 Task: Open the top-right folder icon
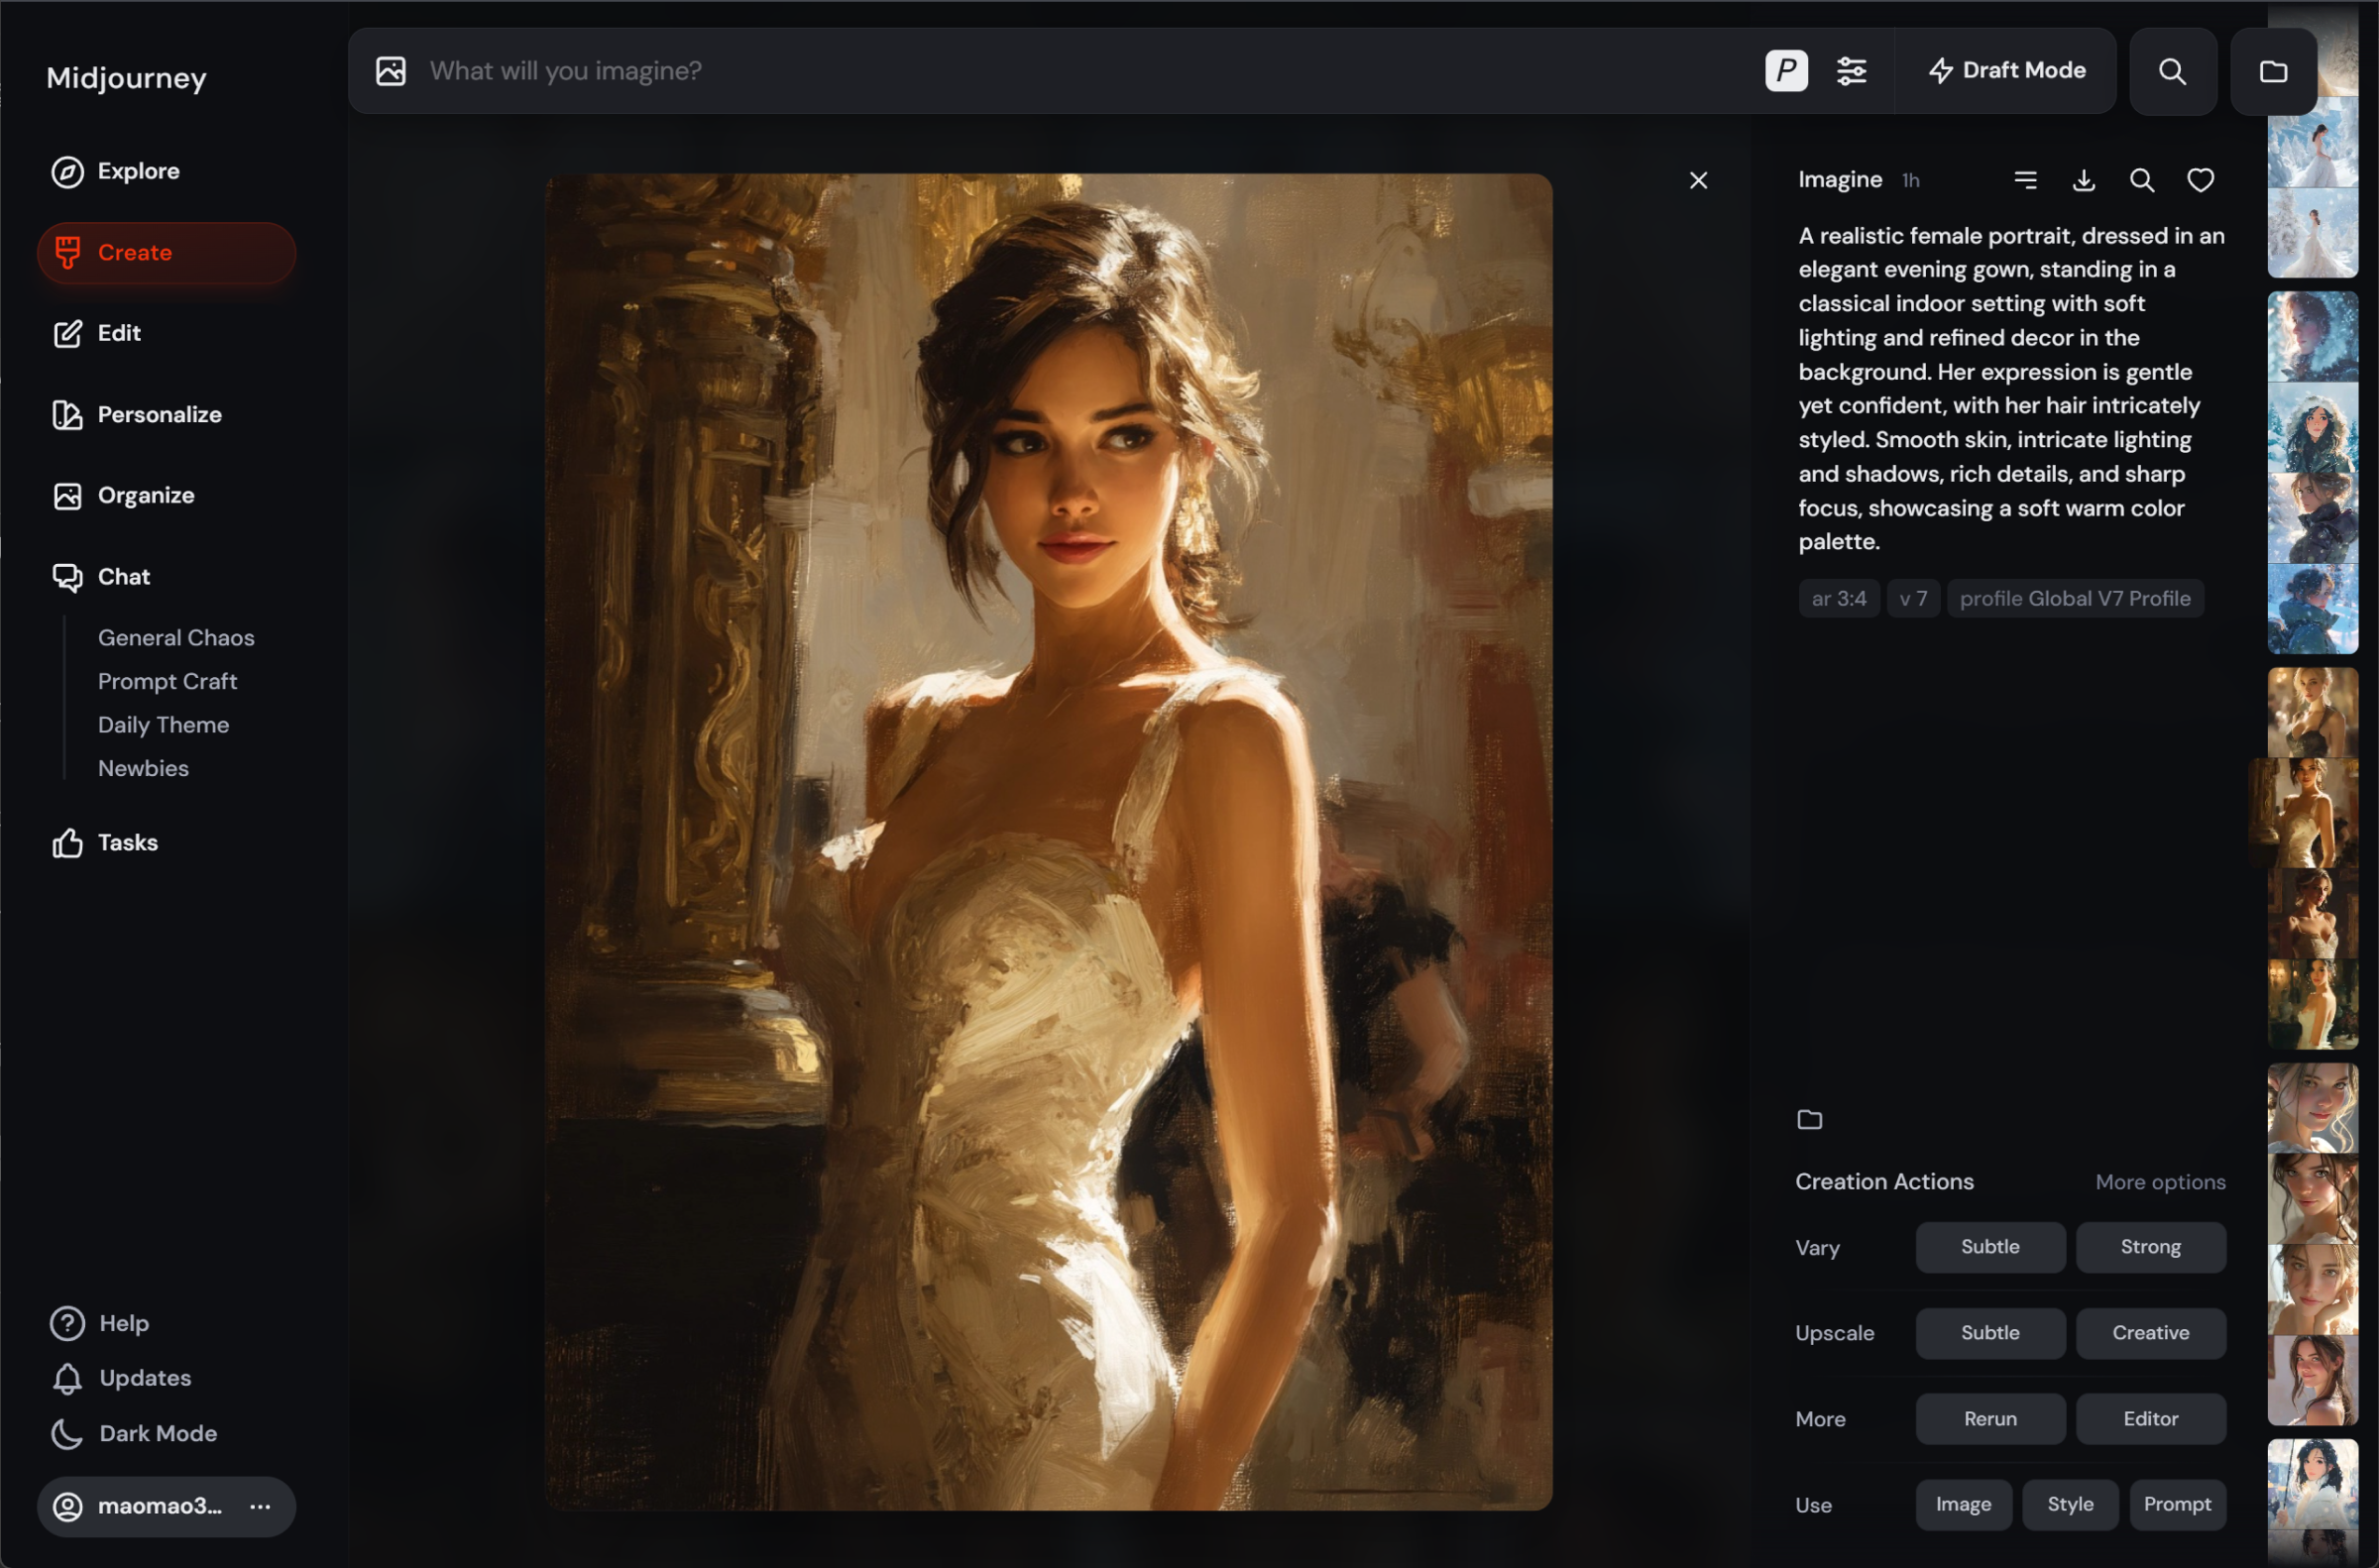[x=2273, y=71]
